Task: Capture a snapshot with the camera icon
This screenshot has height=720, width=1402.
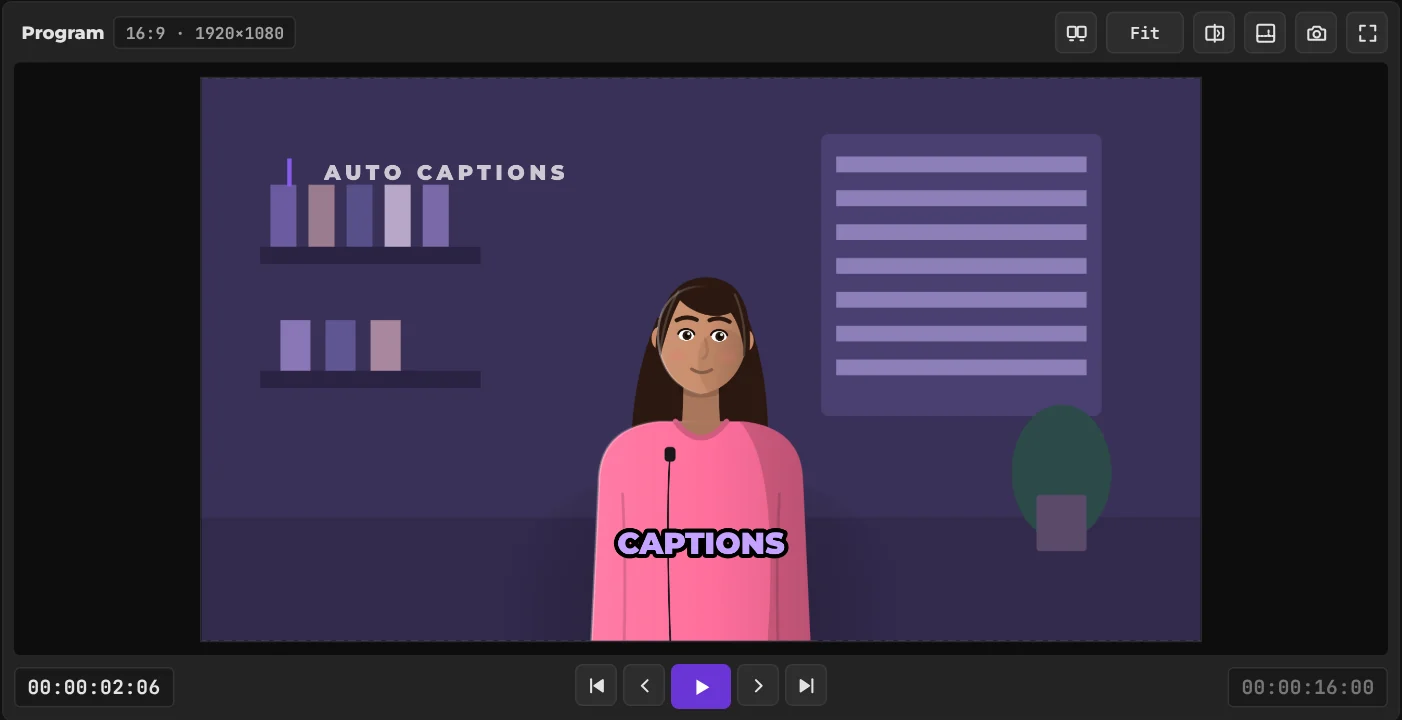Action: (1316, 33)
